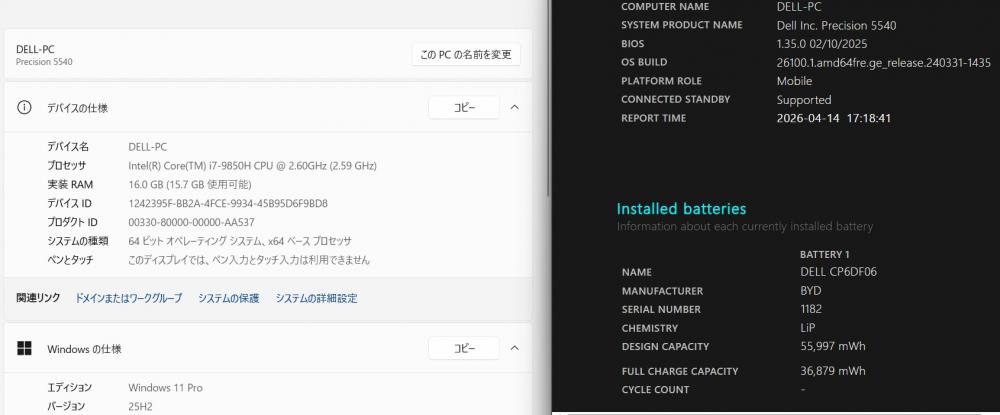Viewport: 1000px width, 415px height.
Task: Select the エディション value Windows 11 Pro
Action: click(165, 388)
